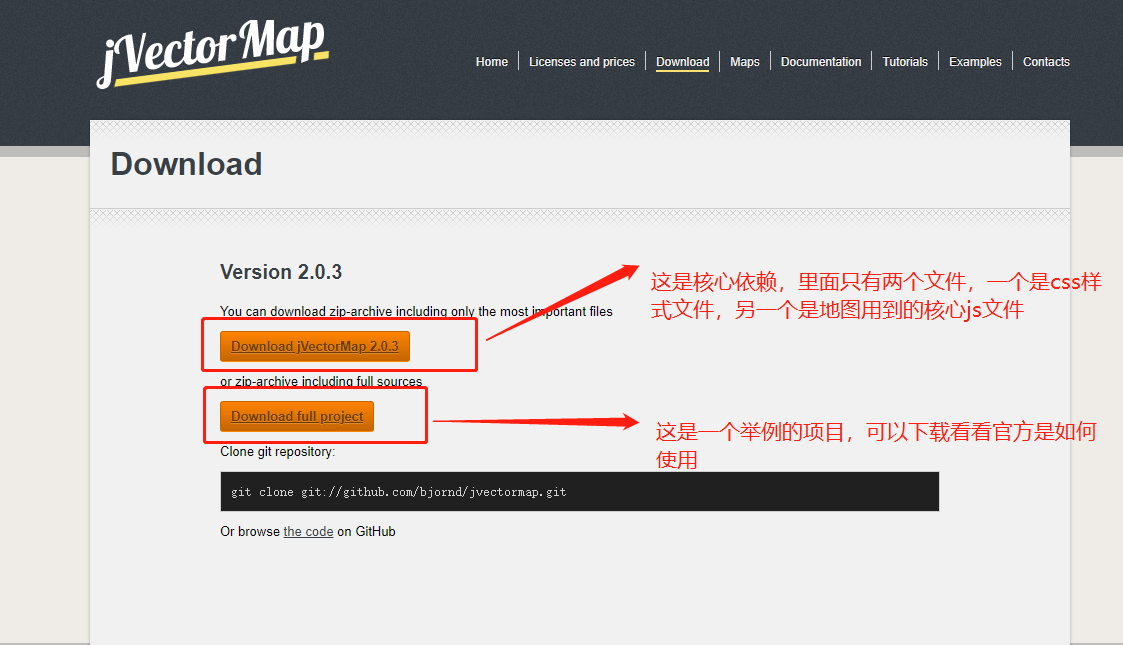Click the Download page title
The height and width of the screenshot is (645, 1123).
point(186,163)
